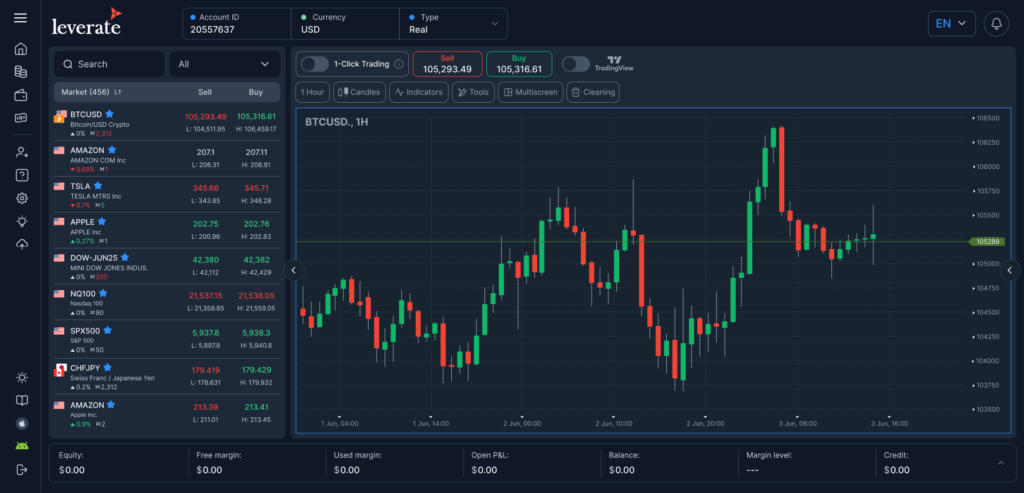Open settings gear in sidebar
The height and width of the screenshot is (493, 1024).
20,198
